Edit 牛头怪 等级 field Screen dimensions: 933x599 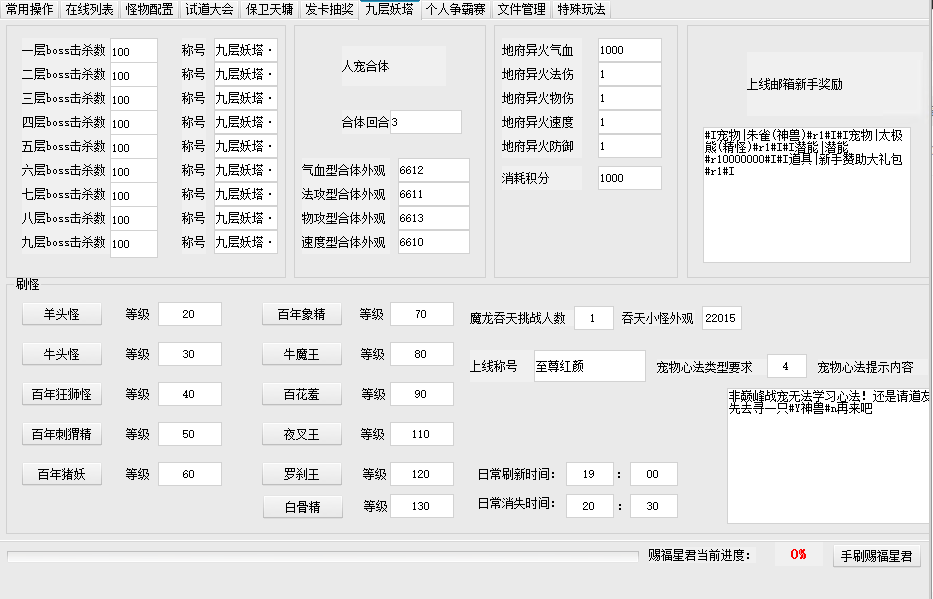pyautogui.click(x=190, y=354)
